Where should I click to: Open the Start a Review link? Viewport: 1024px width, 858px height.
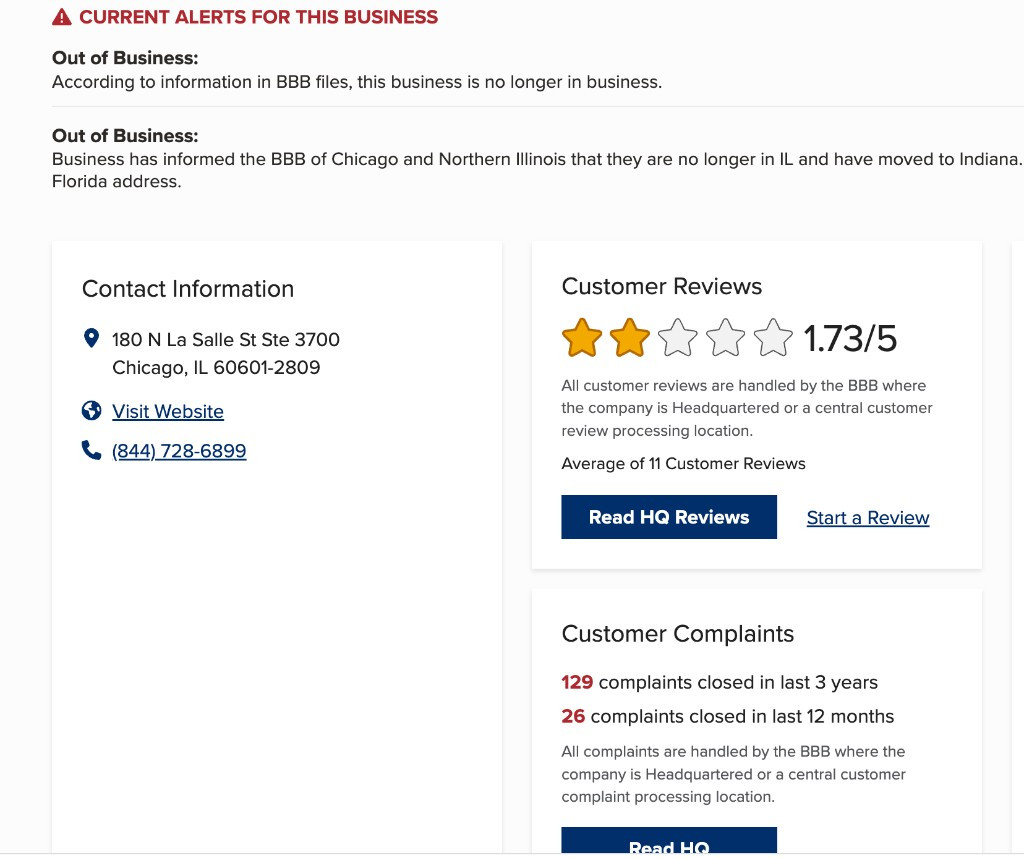[x=868, y=518]
